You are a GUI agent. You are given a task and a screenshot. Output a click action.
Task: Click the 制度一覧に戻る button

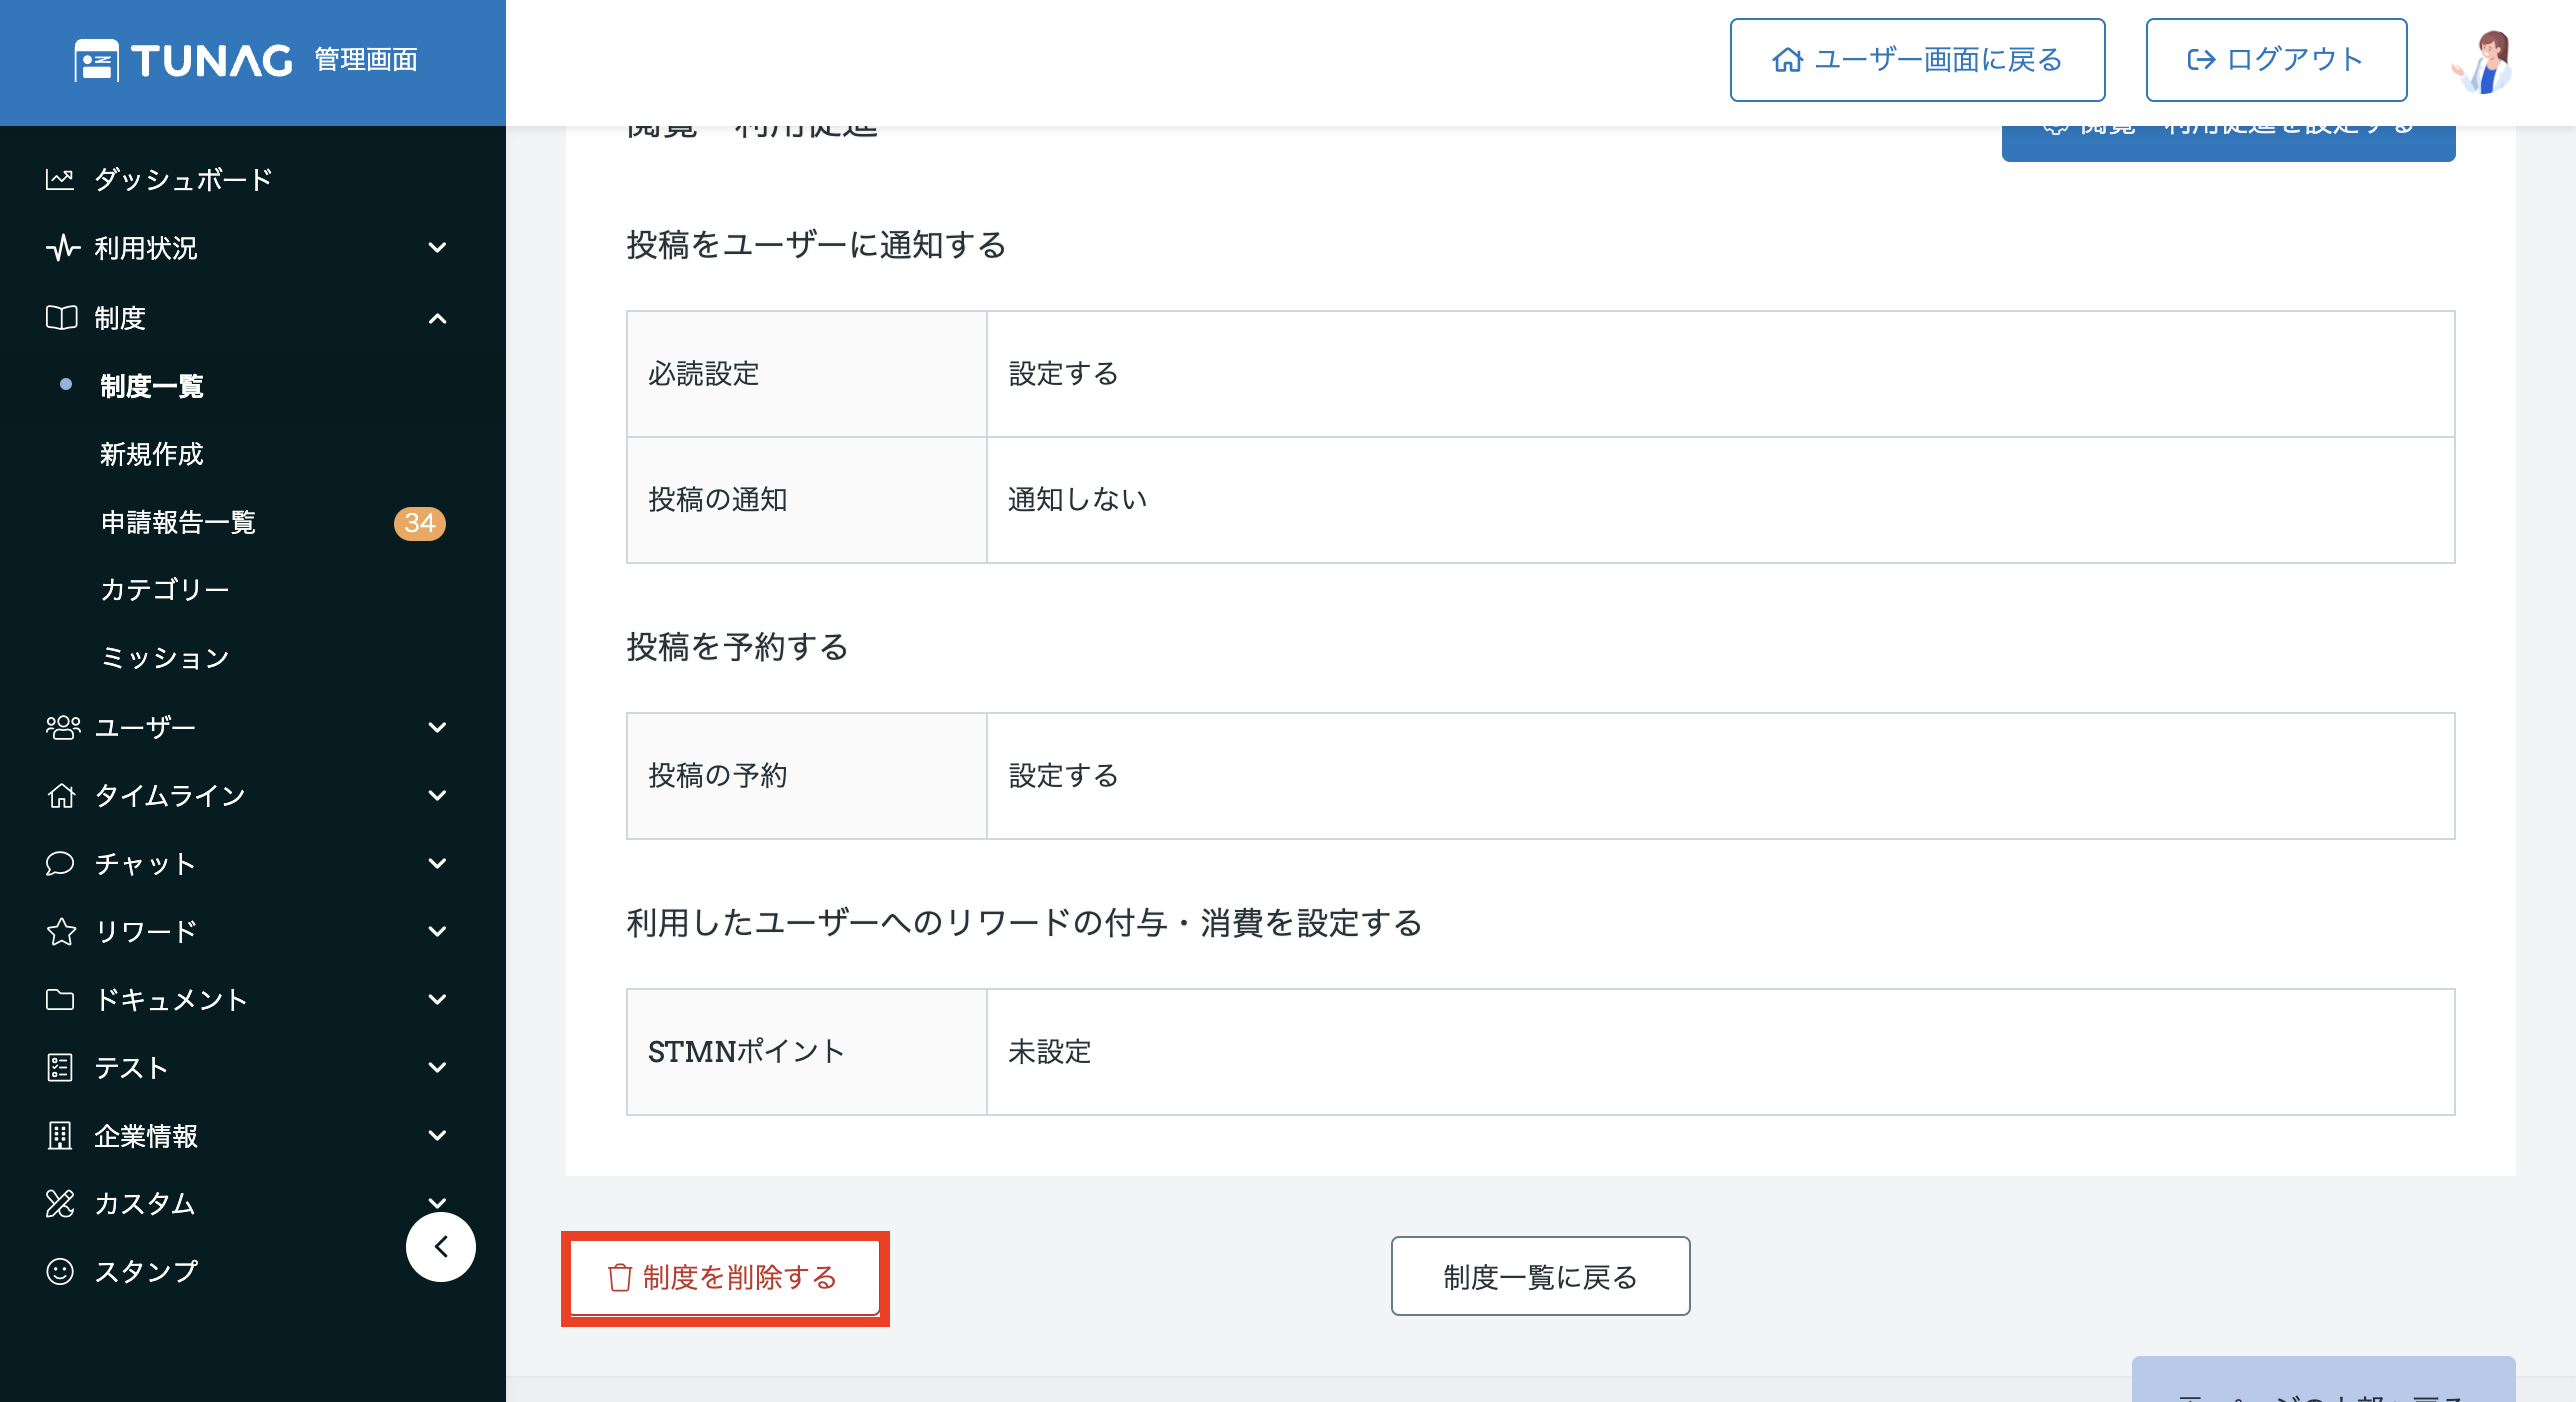coord(1540,1277)
